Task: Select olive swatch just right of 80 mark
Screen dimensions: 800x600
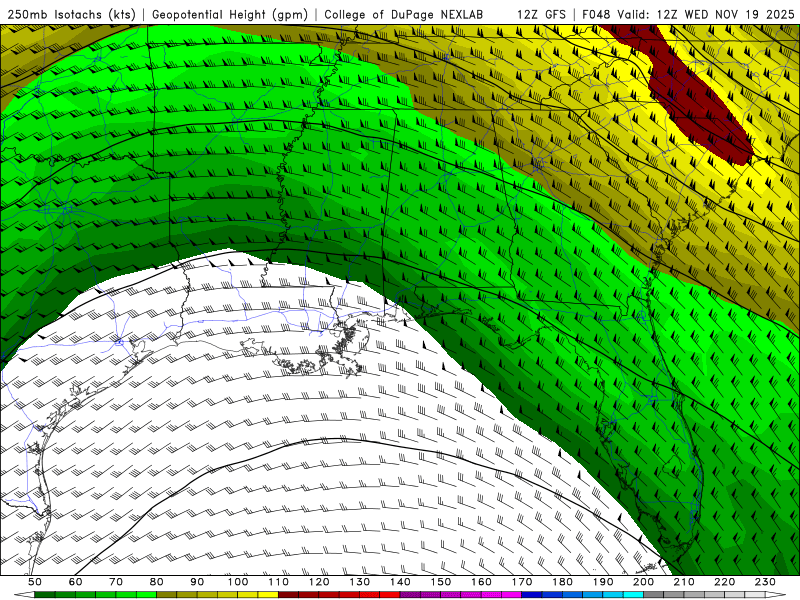Action: [167, 595]
